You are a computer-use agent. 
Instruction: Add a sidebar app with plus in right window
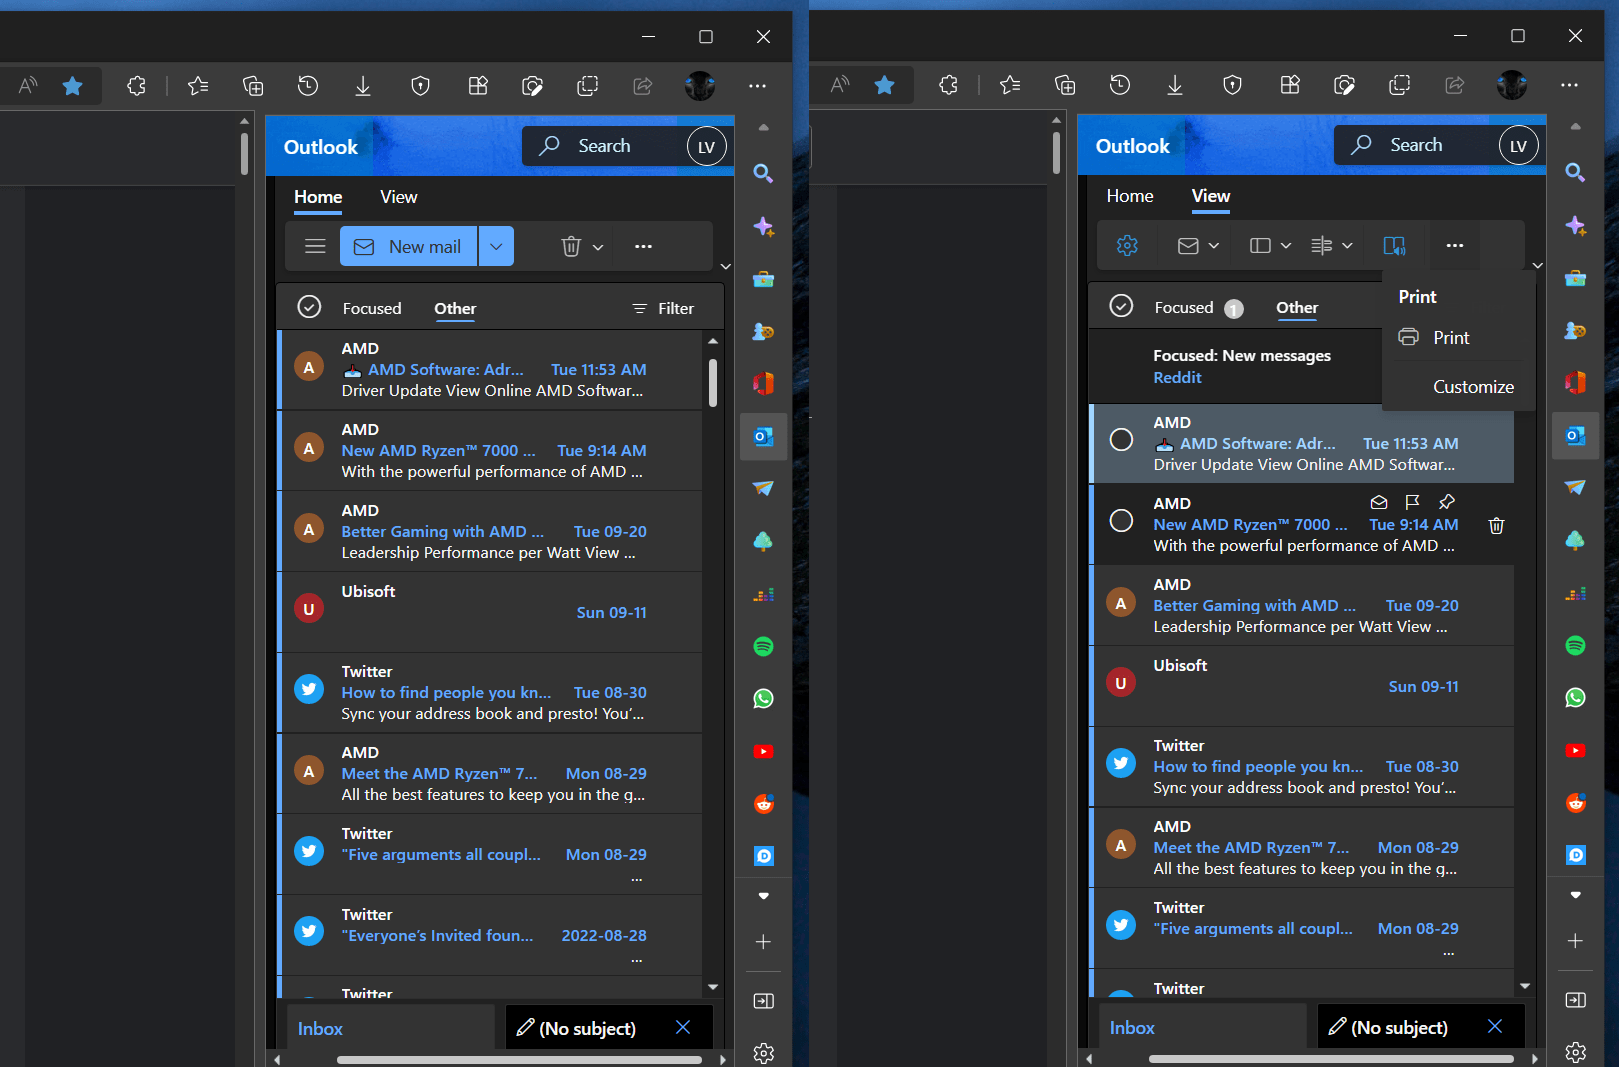pyautogui.click(x=1575, y=941)
